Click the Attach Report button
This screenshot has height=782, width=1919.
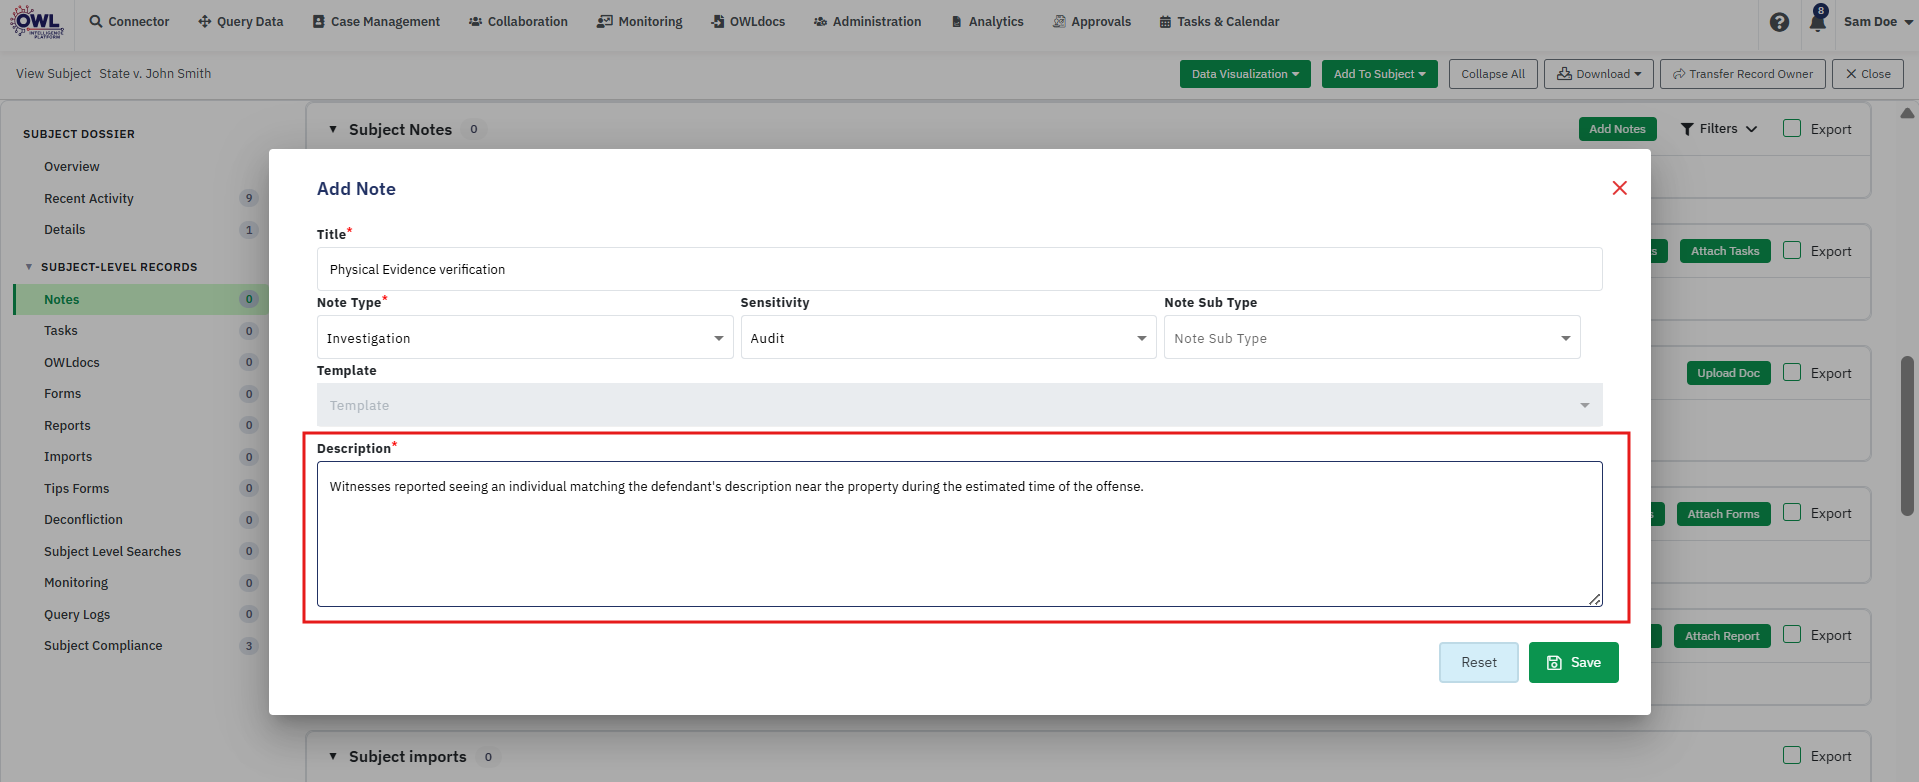point(1722,636)
